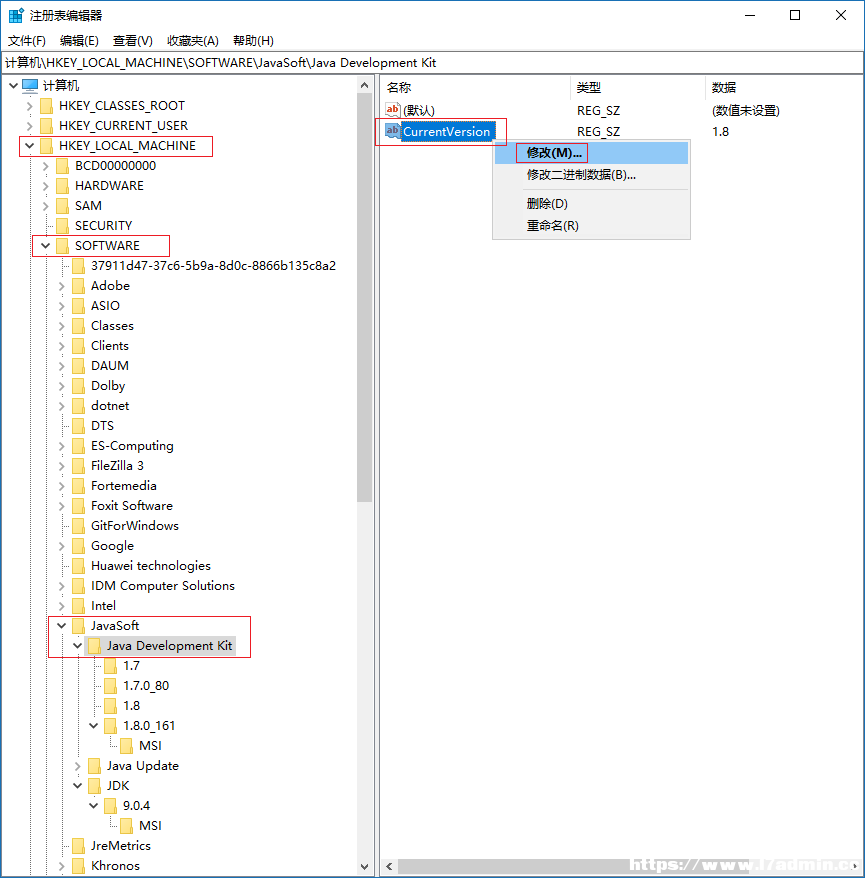
Task: Expand HKEY_CLASSES_ROOT key
Action: [x=30, y=106]
